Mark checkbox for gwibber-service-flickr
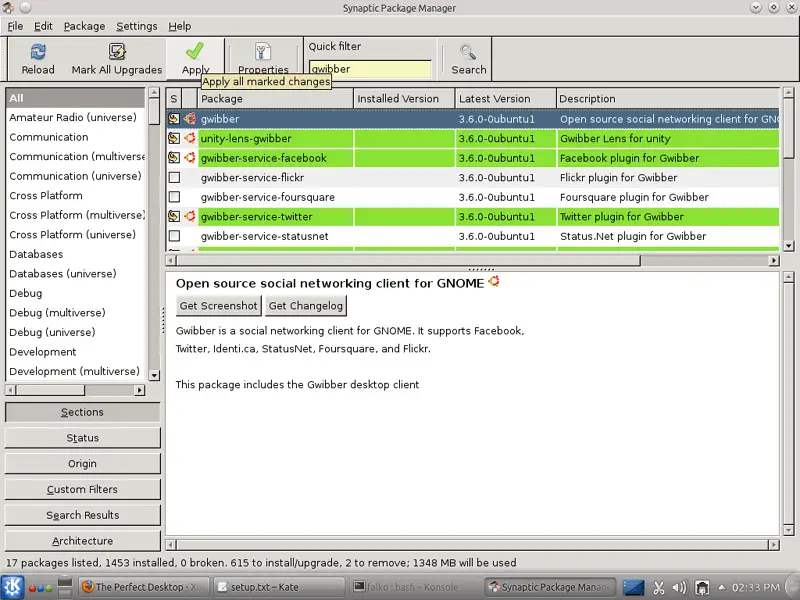 coord(174,178)
